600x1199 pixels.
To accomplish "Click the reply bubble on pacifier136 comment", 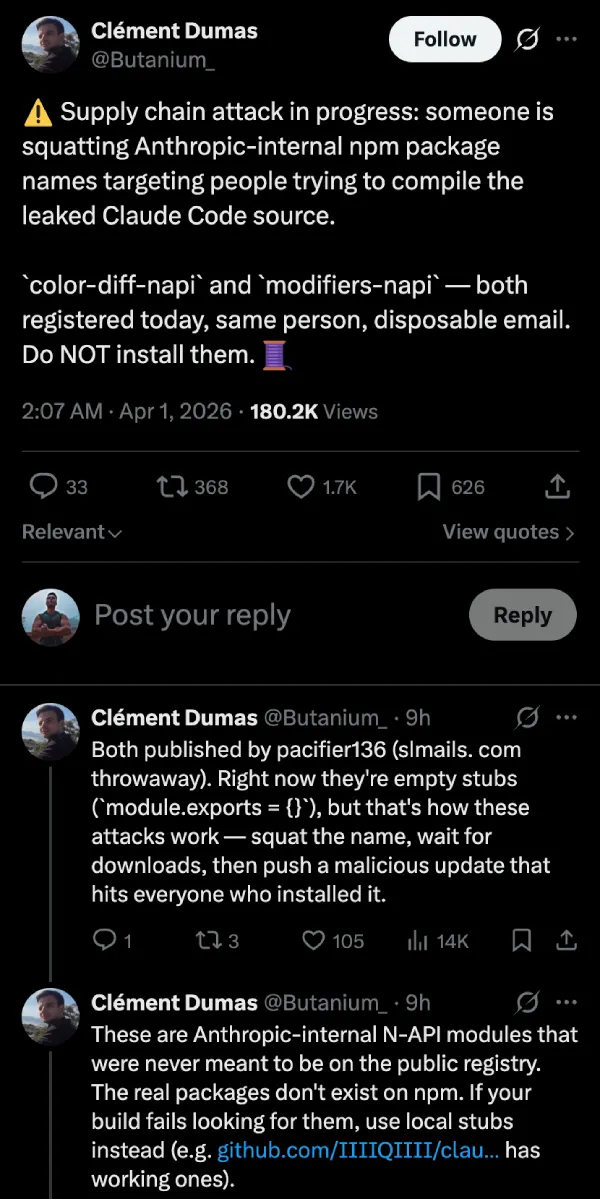I will [104, 941].
